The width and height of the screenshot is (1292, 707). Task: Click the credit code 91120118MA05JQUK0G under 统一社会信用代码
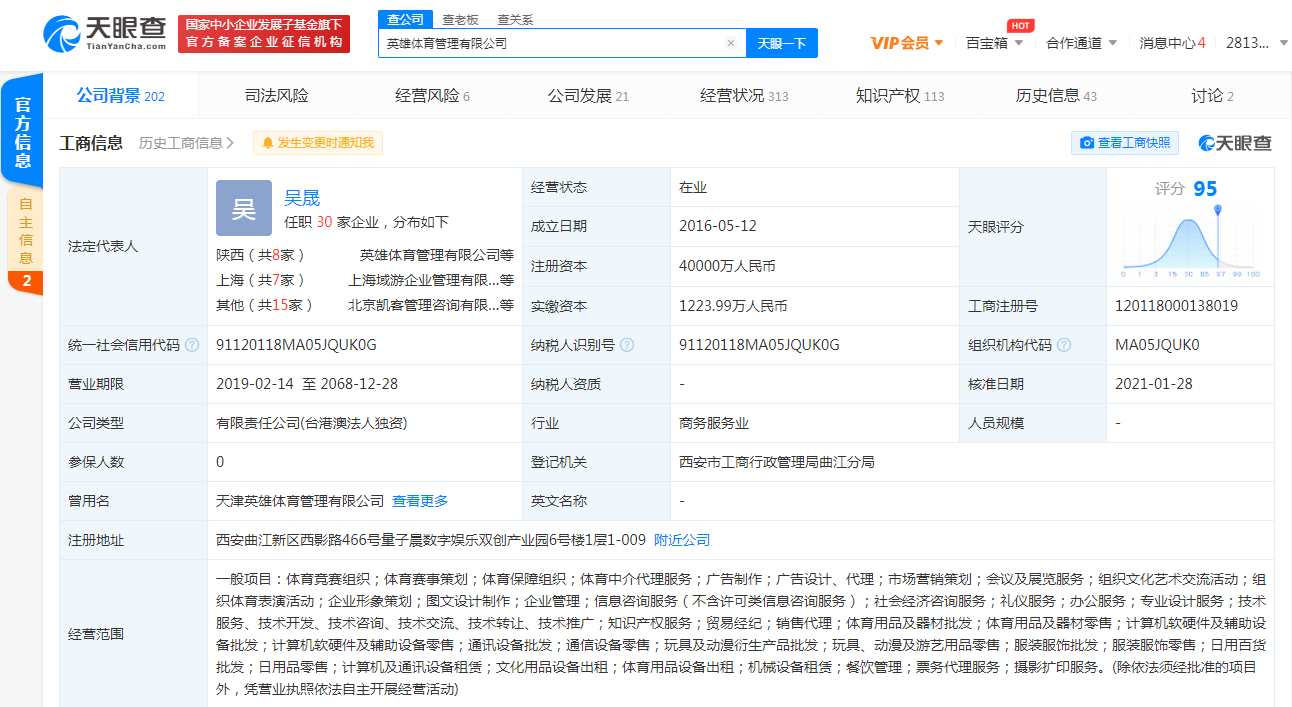tap(296, 345)
